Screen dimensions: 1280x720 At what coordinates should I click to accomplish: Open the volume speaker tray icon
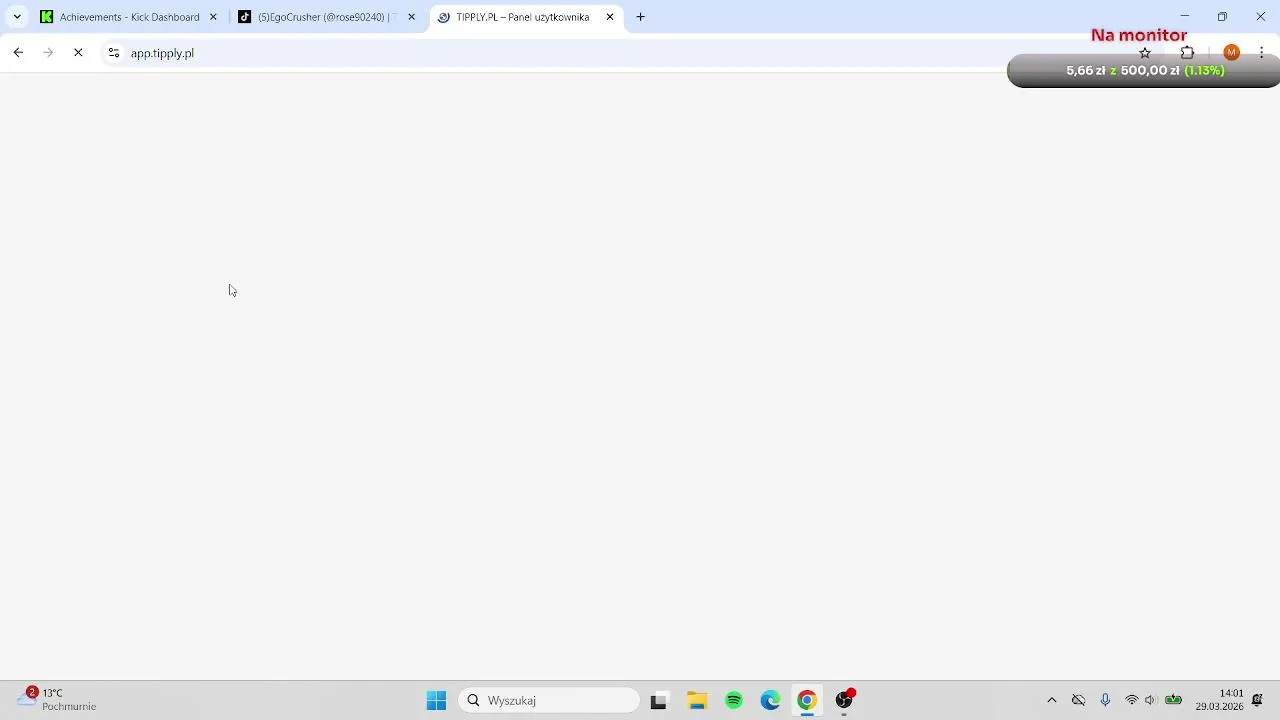1151,701
